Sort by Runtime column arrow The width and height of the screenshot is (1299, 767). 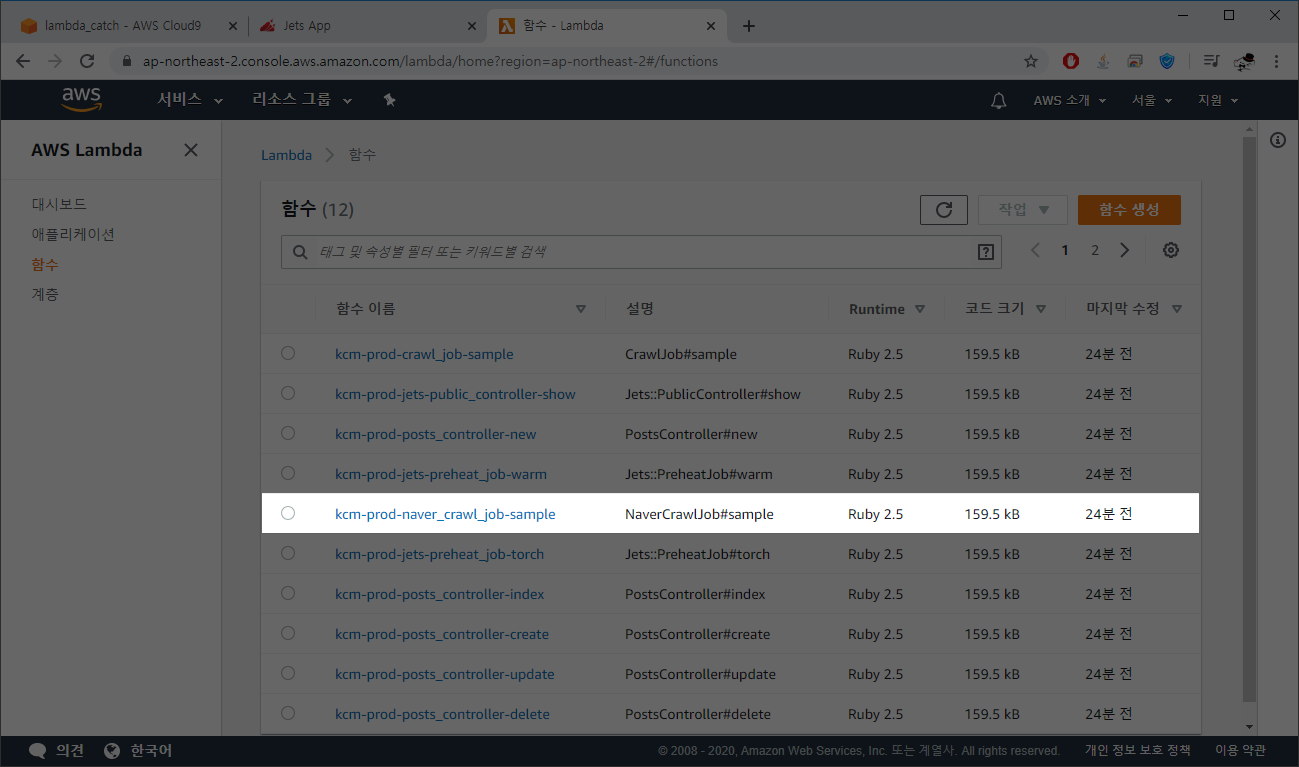(920, 309)
